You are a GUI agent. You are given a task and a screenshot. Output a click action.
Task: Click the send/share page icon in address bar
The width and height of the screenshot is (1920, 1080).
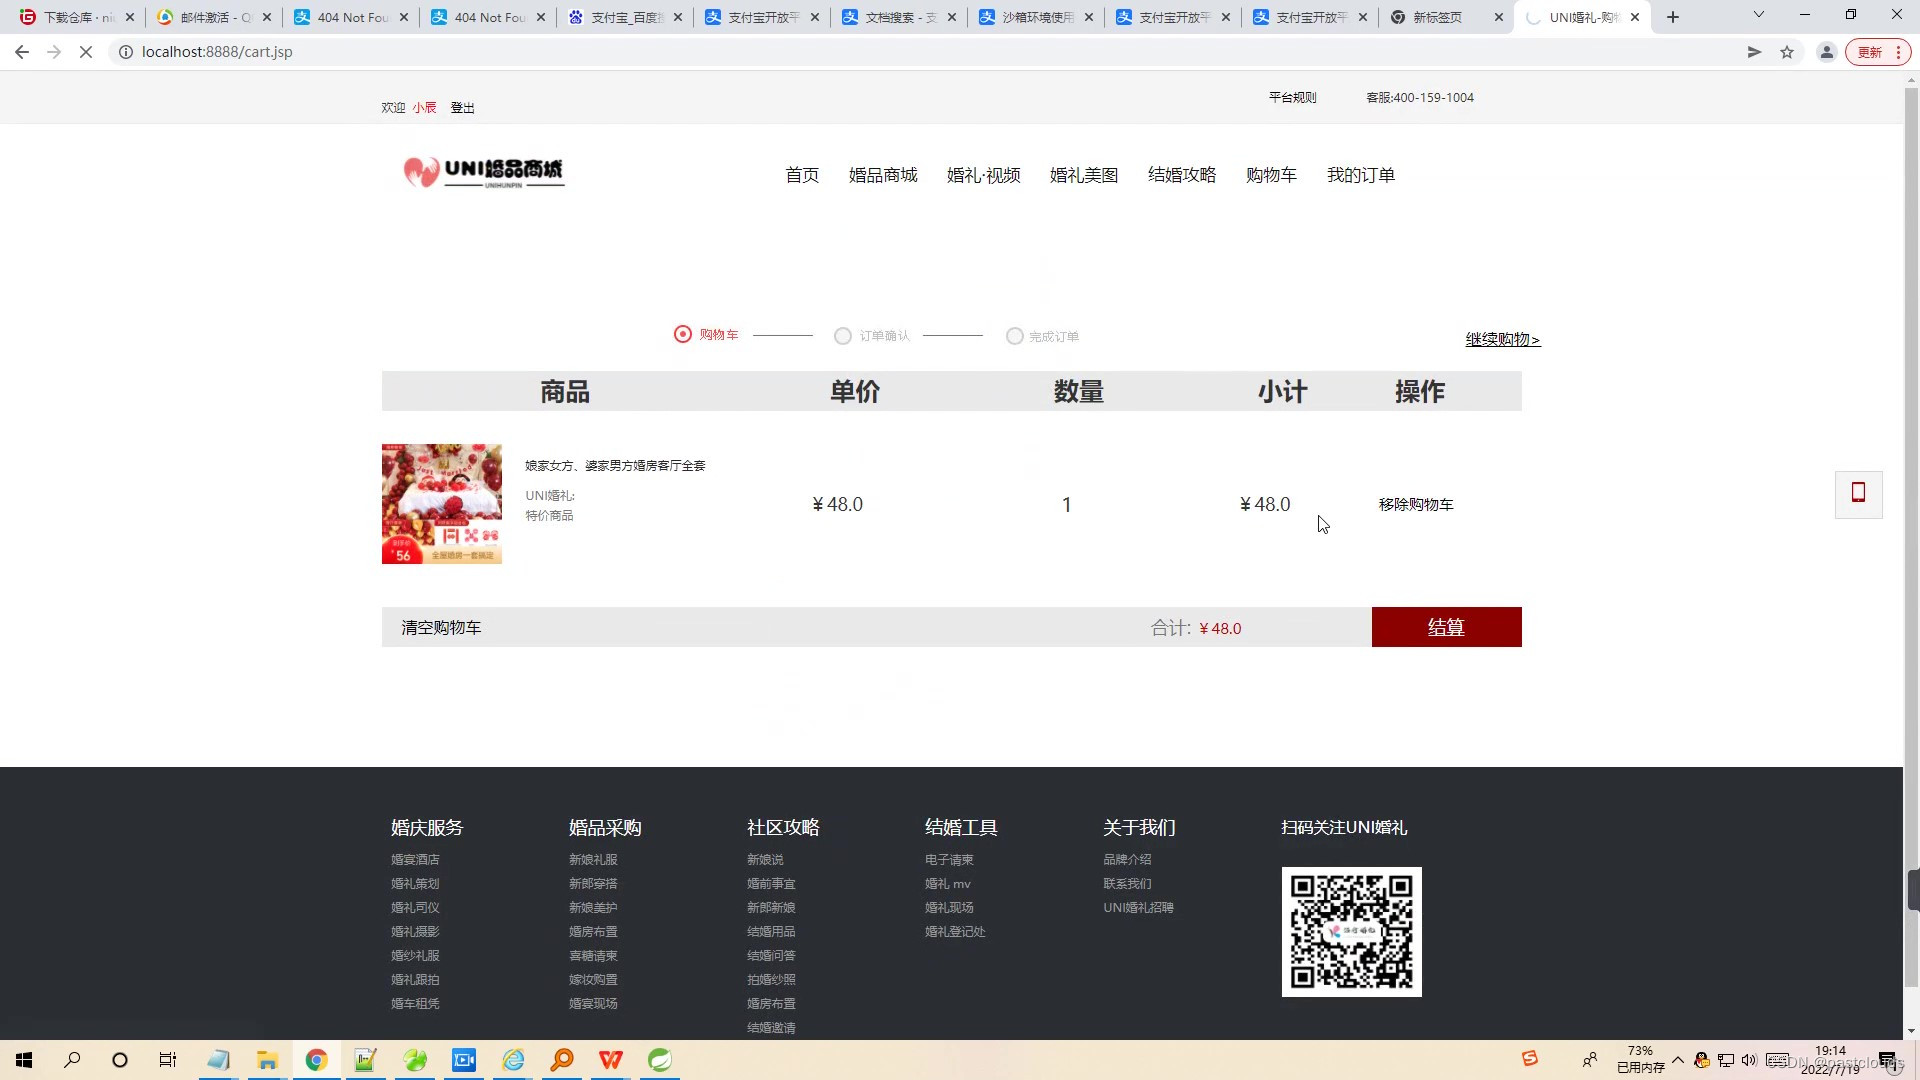pos(1754,52)
